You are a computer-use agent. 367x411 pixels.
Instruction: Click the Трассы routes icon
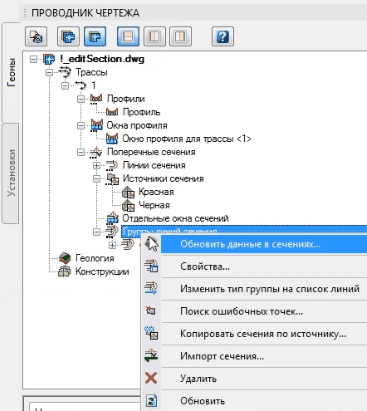pos(65,72)
